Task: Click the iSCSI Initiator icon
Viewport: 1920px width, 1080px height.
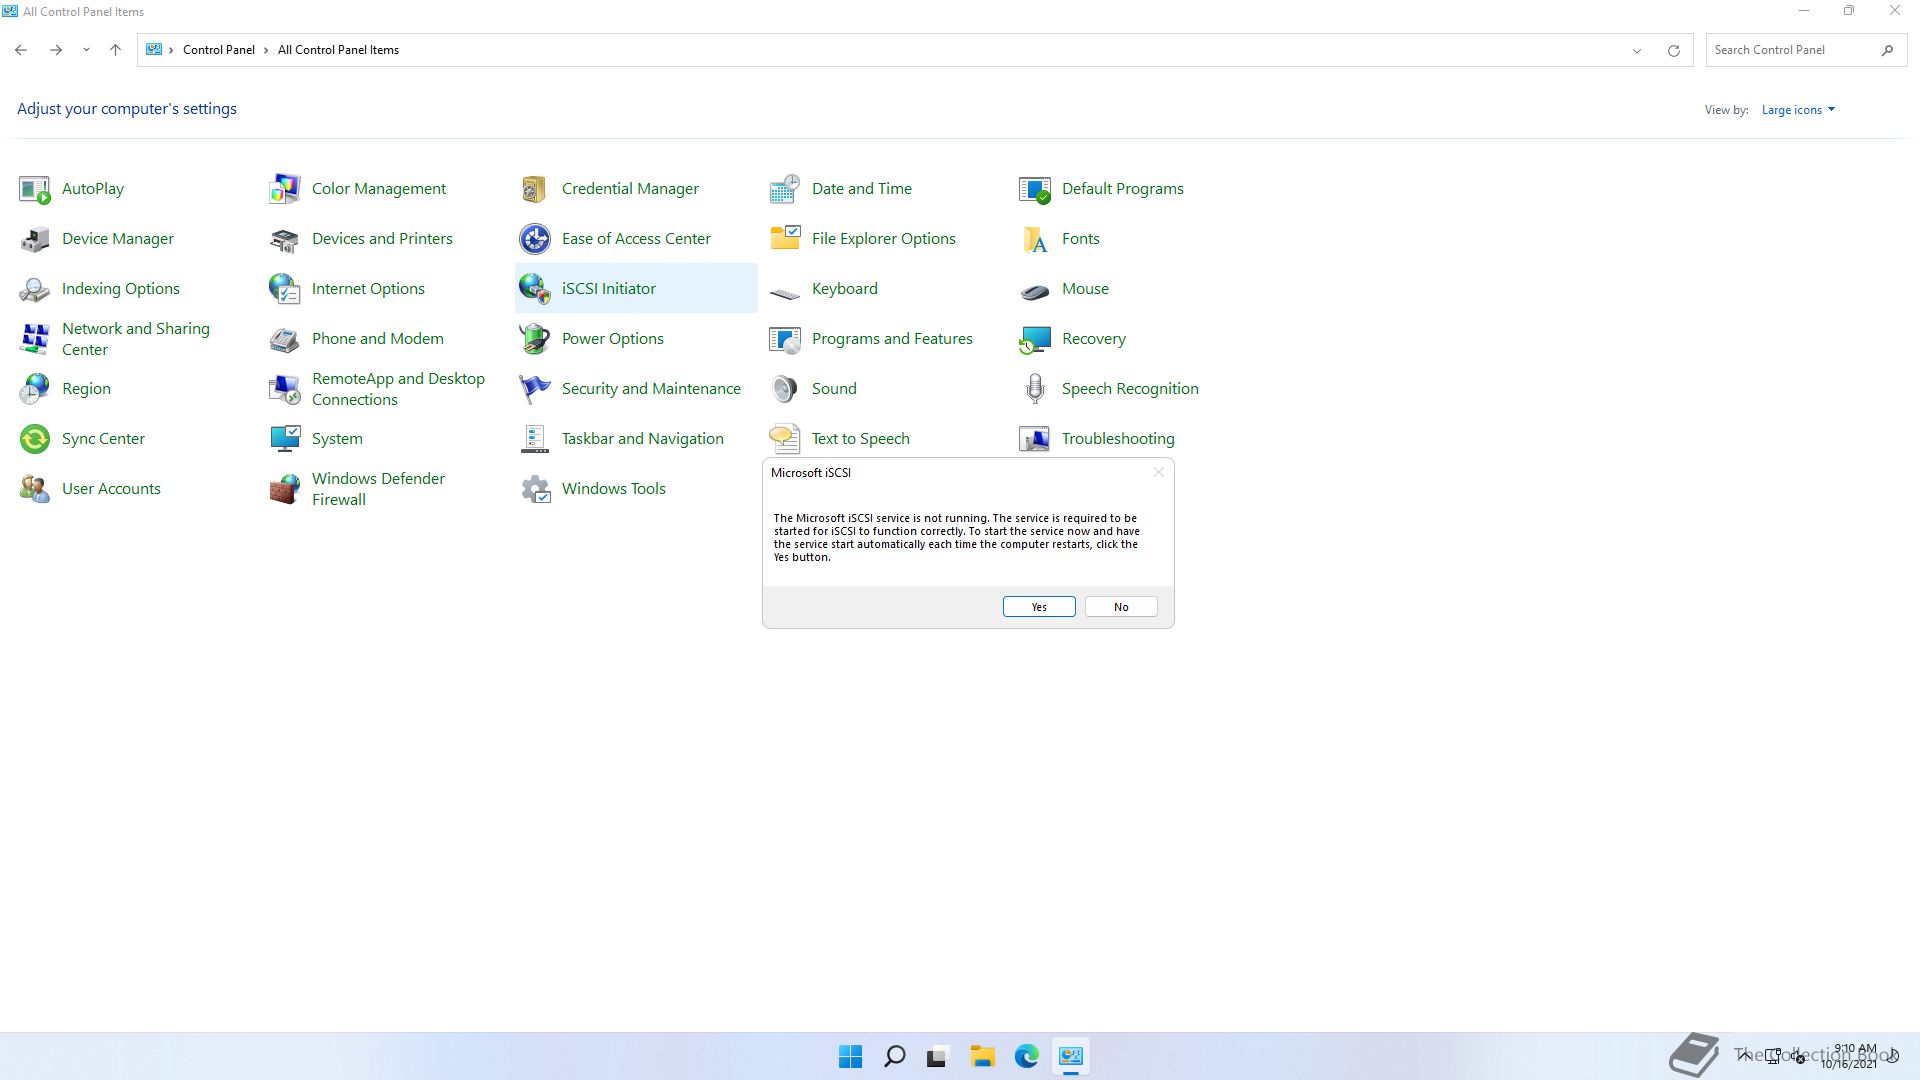Action: (534, 289)
